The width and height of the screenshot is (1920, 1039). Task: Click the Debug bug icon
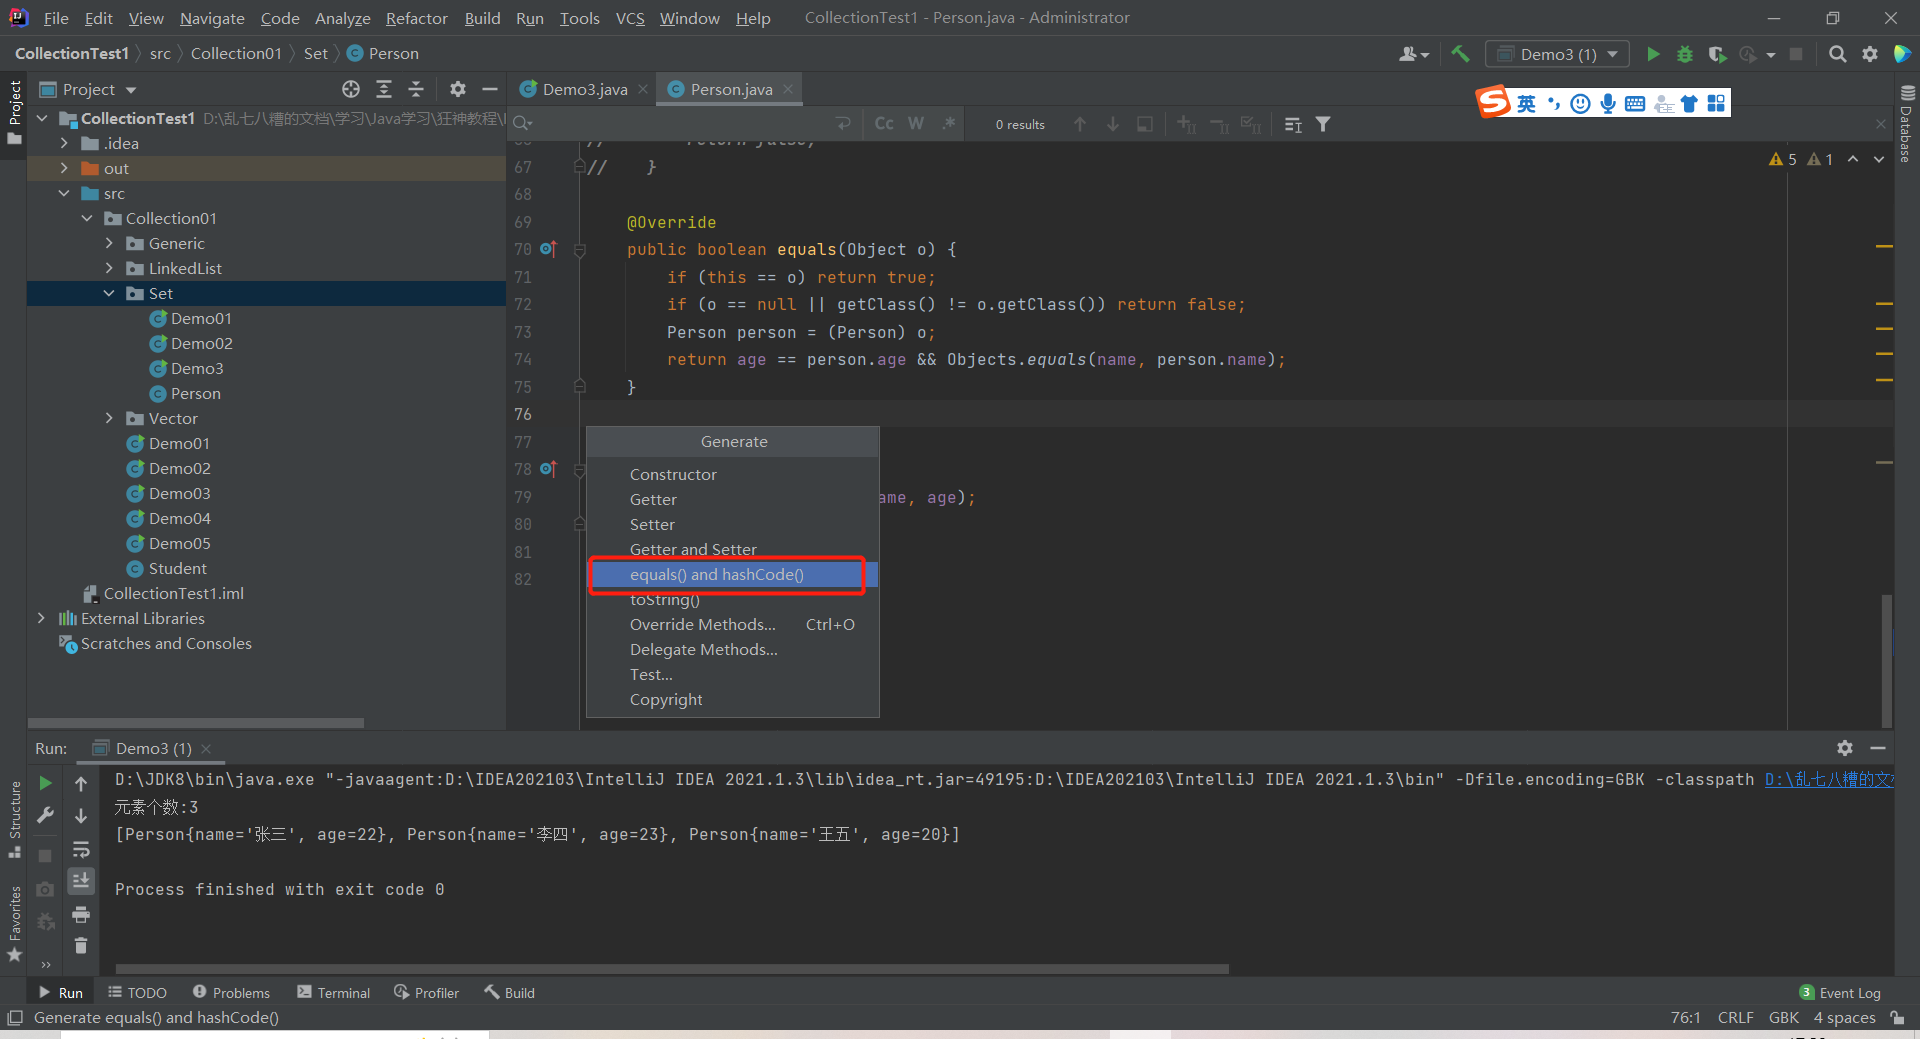[1685, 54]
